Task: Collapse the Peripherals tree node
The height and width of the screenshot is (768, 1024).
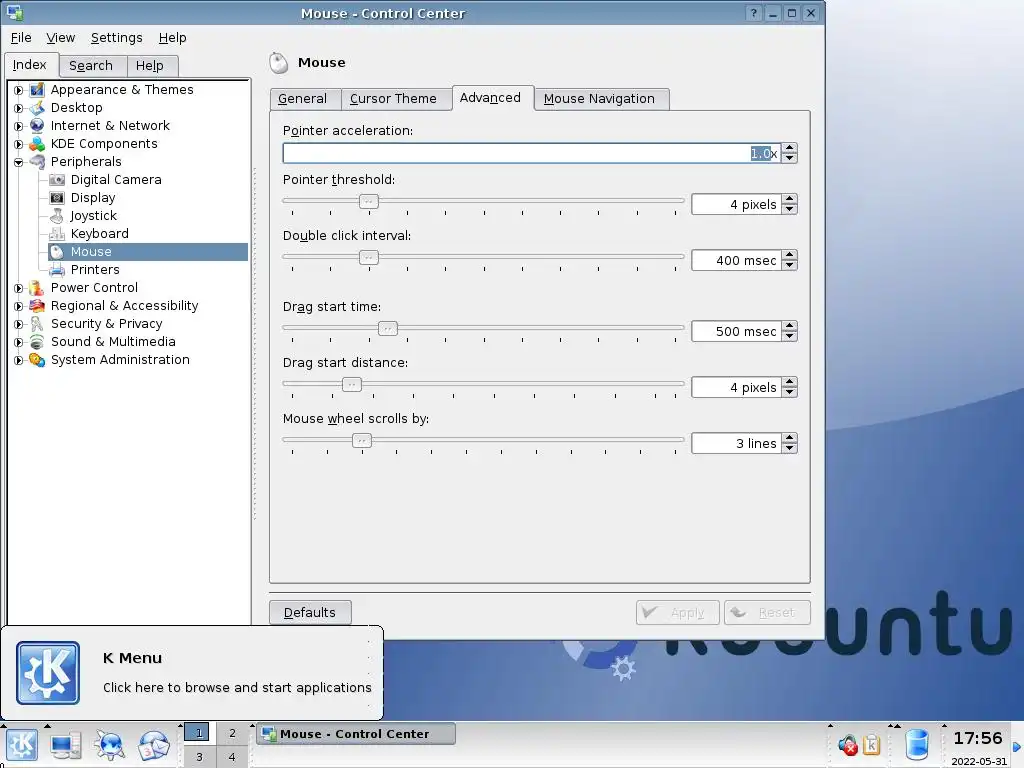Action: [18, 162]
